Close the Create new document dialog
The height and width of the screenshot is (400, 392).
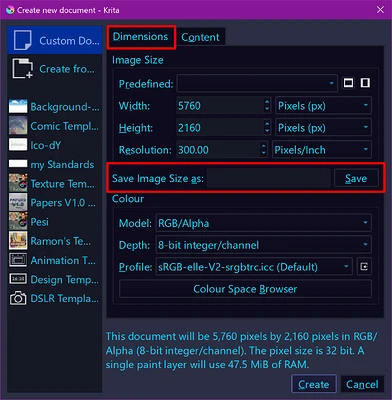click(x=380, y=10)
